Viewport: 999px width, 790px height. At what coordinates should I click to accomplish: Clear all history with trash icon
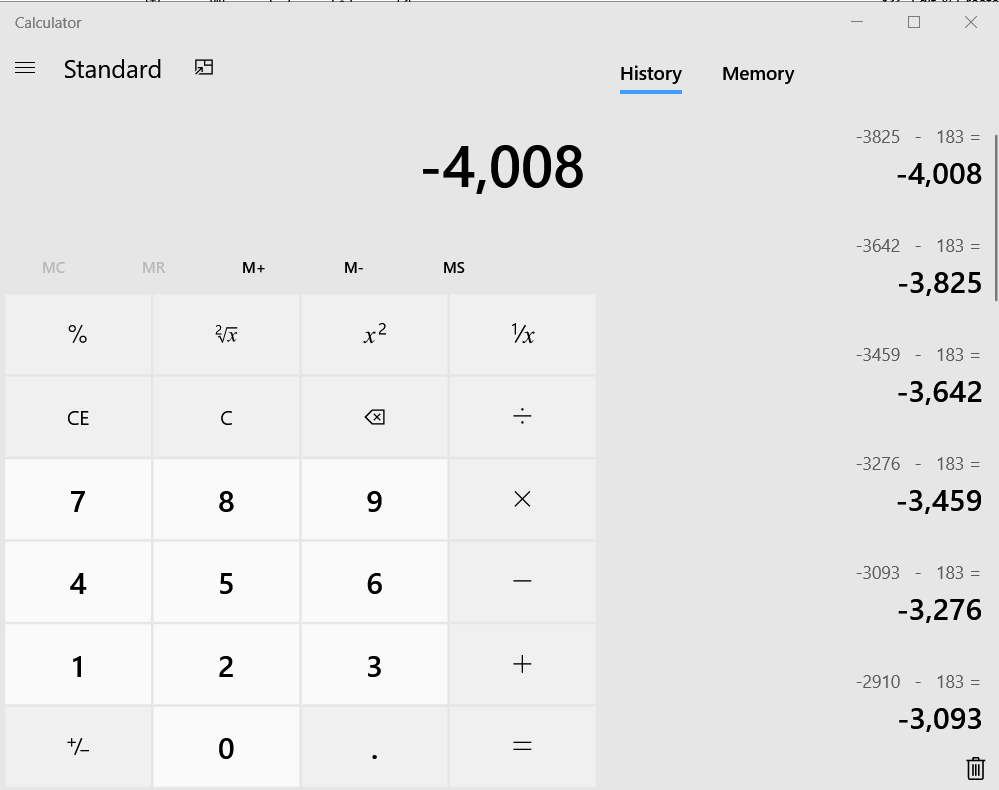coord(975,767)
